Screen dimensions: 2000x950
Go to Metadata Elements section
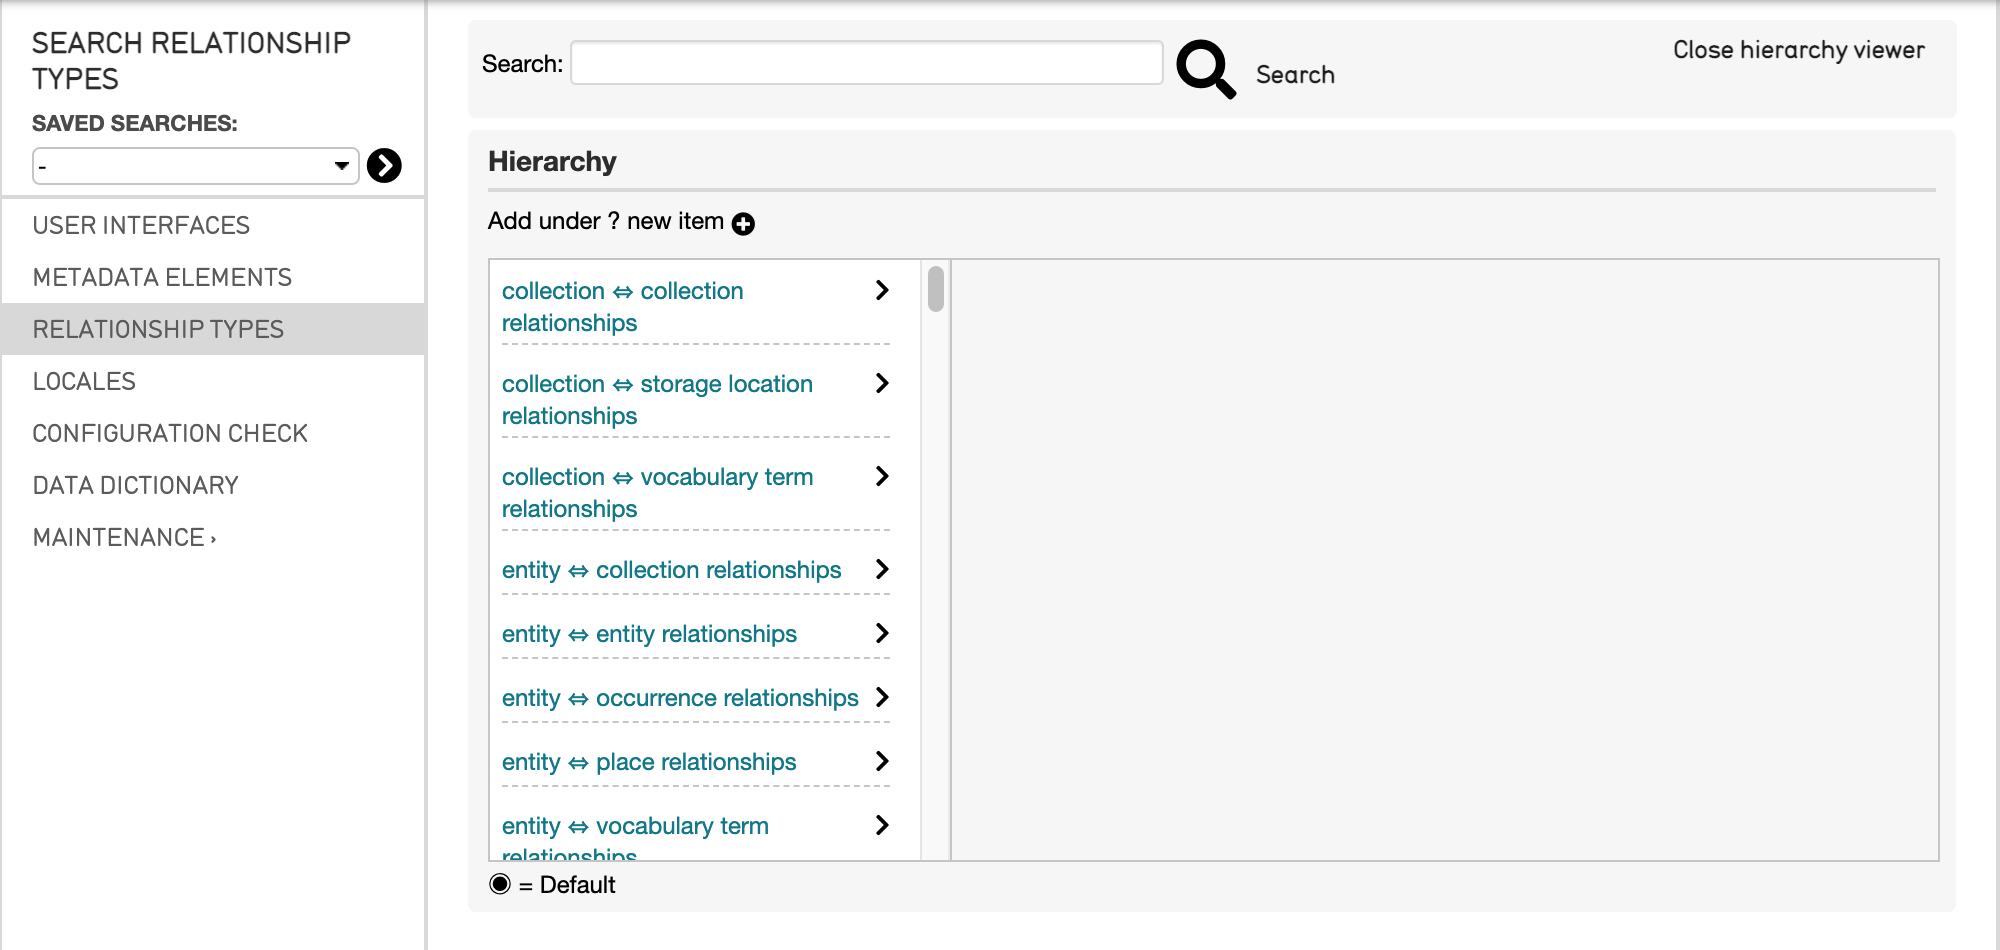[162, 278]
